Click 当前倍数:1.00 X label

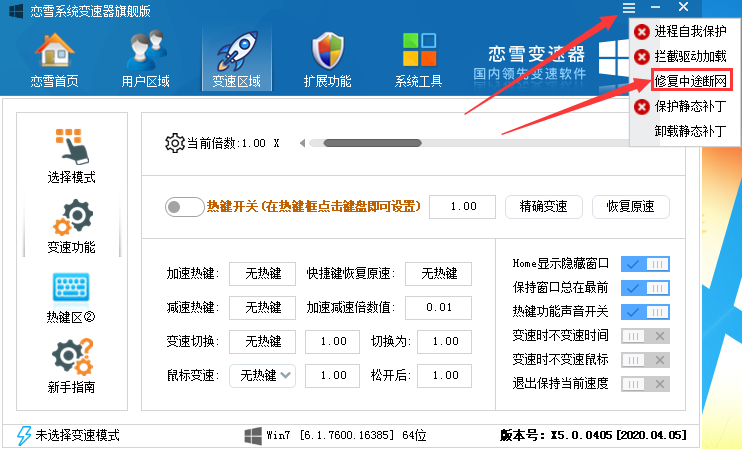[233, 143]
